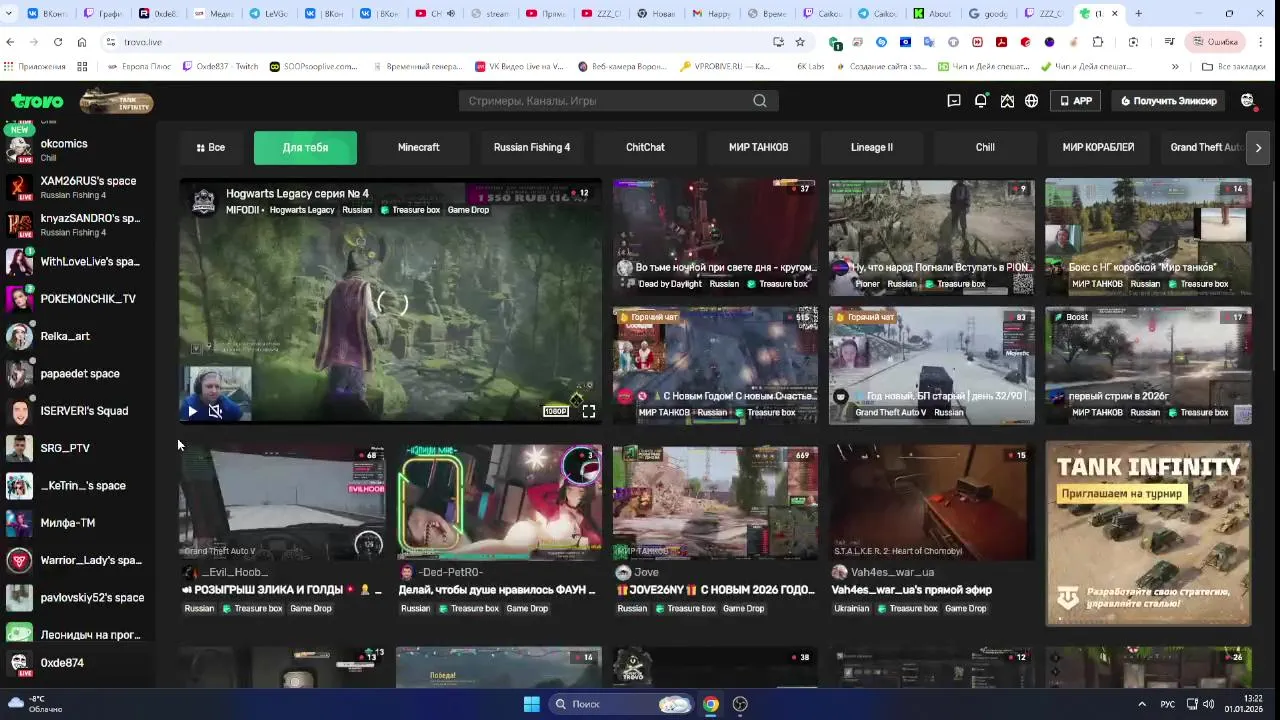Viewport: 1280px width, 720px height.
Task: Open the language globe icon
Action: (x=1031, y=101)
